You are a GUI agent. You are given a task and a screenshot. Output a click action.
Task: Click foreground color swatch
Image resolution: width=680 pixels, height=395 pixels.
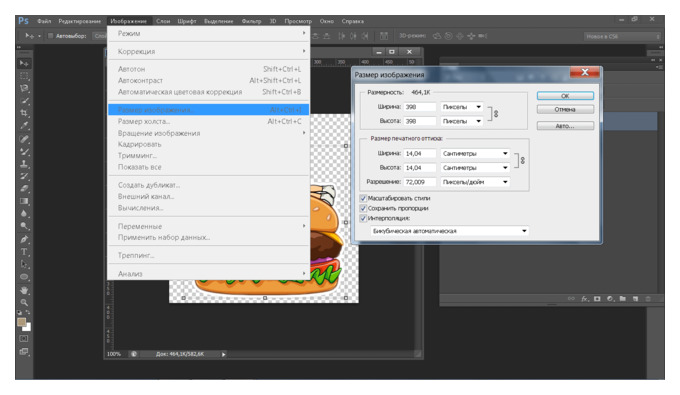[22, 322]
